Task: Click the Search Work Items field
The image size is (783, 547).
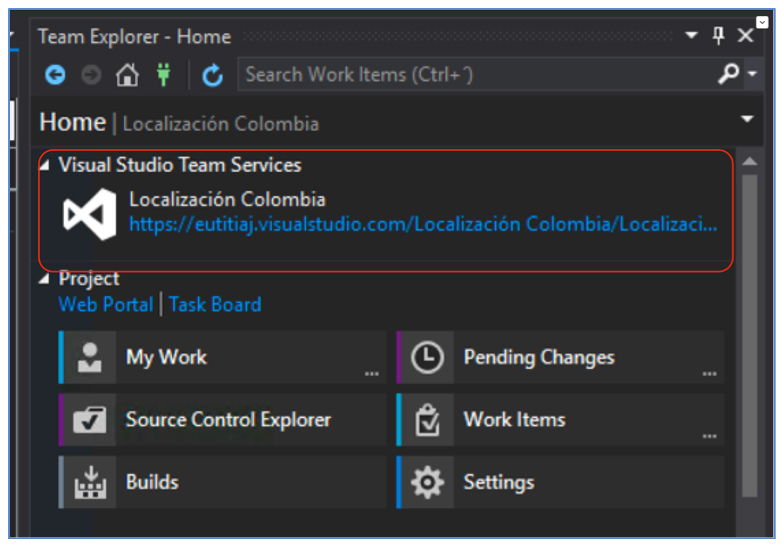Action: click(x=477, y=74)
